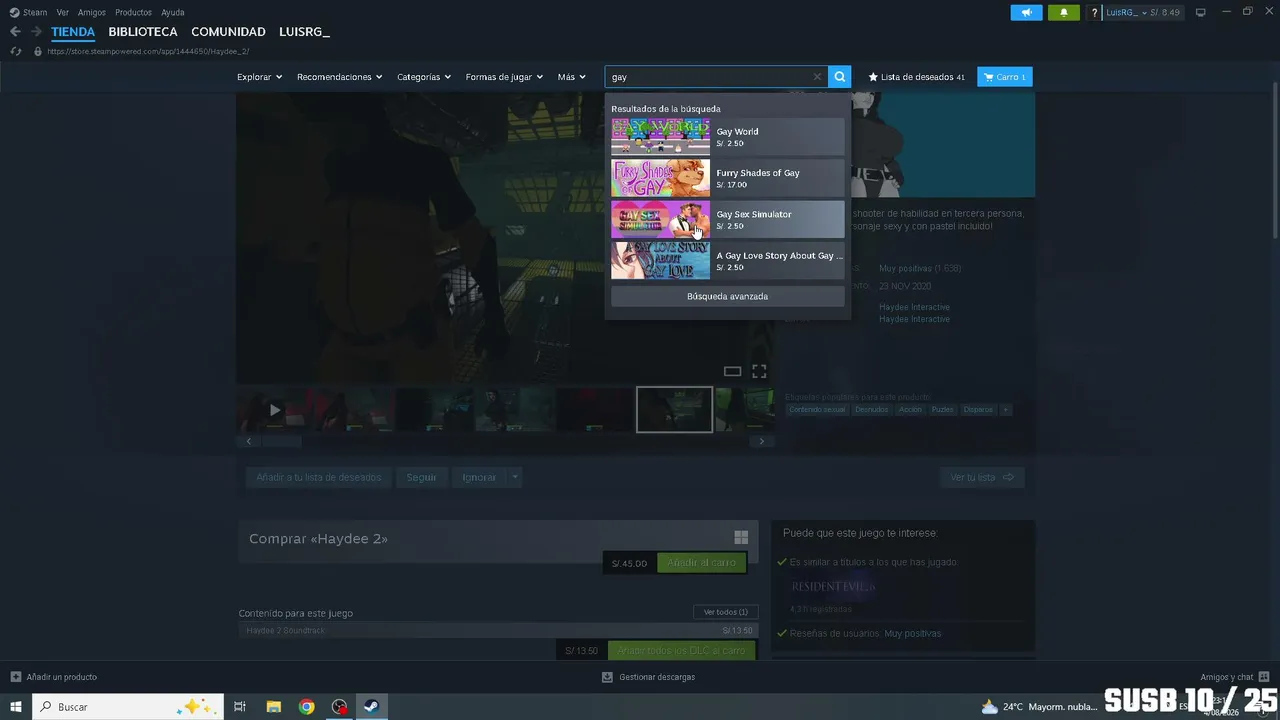Click the announcements megaphone icon

1026,13
